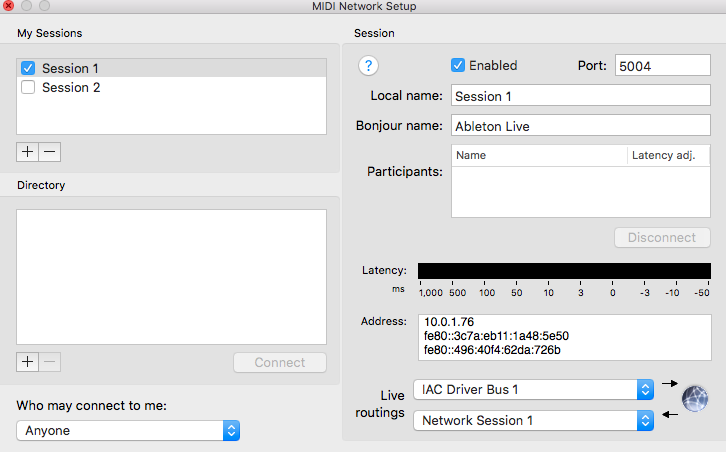The height and width of the screenshot is (452, 726).
Task: Expand the Anyone connection permission dropdown
Action: point(128,431)
